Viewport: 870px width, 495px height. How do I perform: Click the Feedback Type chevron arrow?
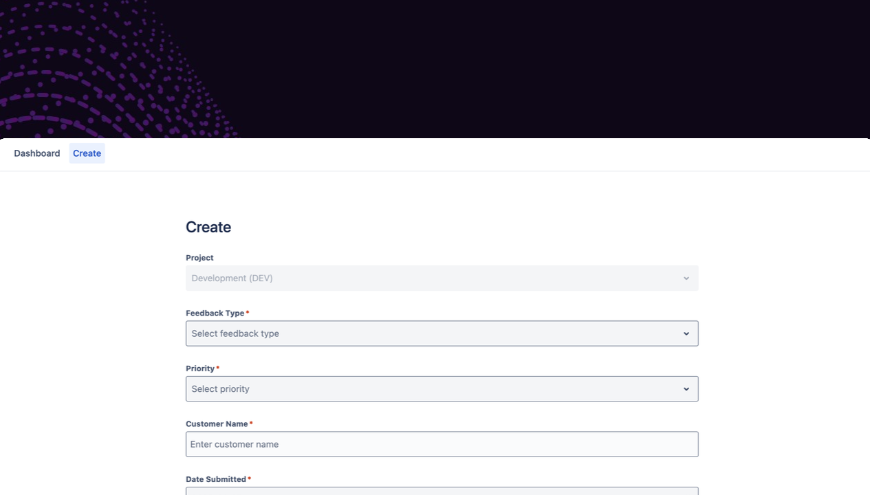[686, 333]
